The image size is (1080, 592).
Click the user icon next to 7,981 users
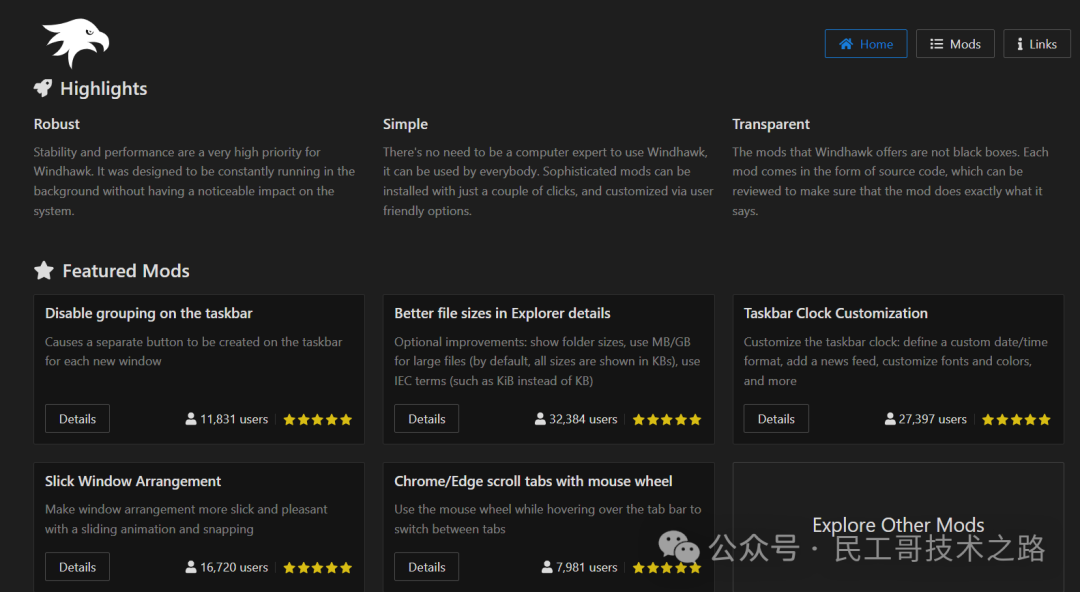click(547, 567)
